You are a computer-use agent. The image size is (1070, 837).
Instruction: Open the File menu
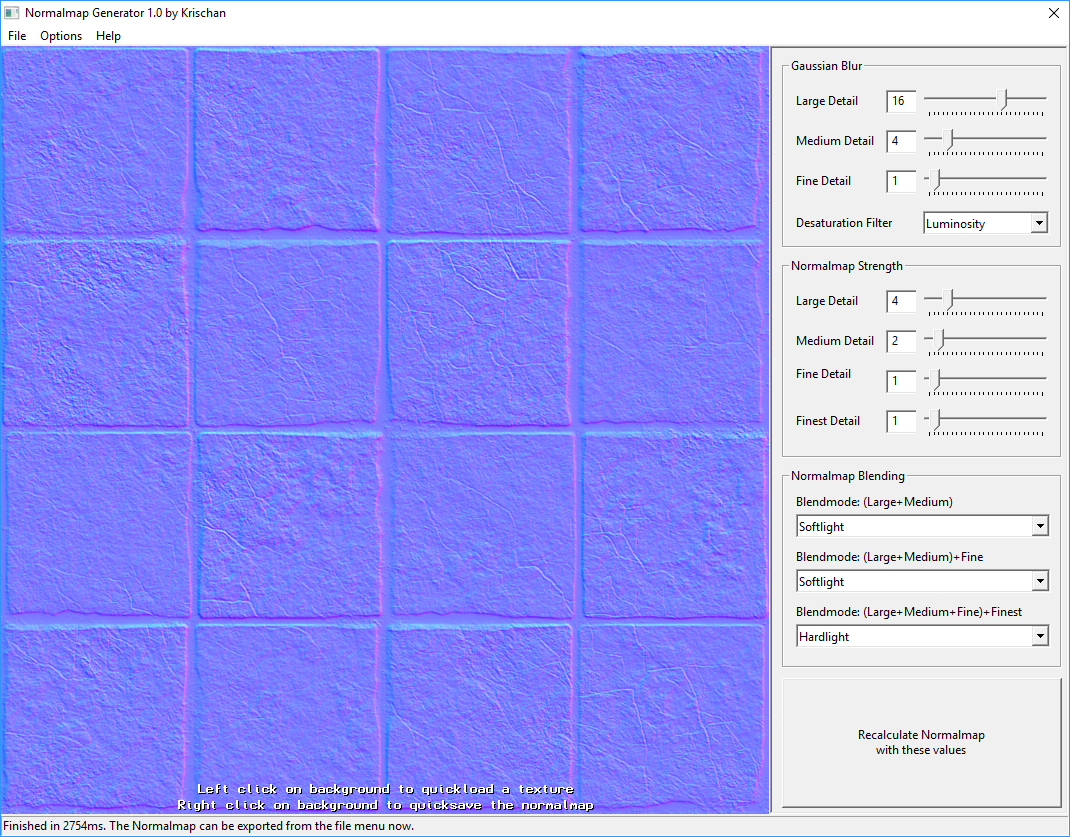(17, 36)
